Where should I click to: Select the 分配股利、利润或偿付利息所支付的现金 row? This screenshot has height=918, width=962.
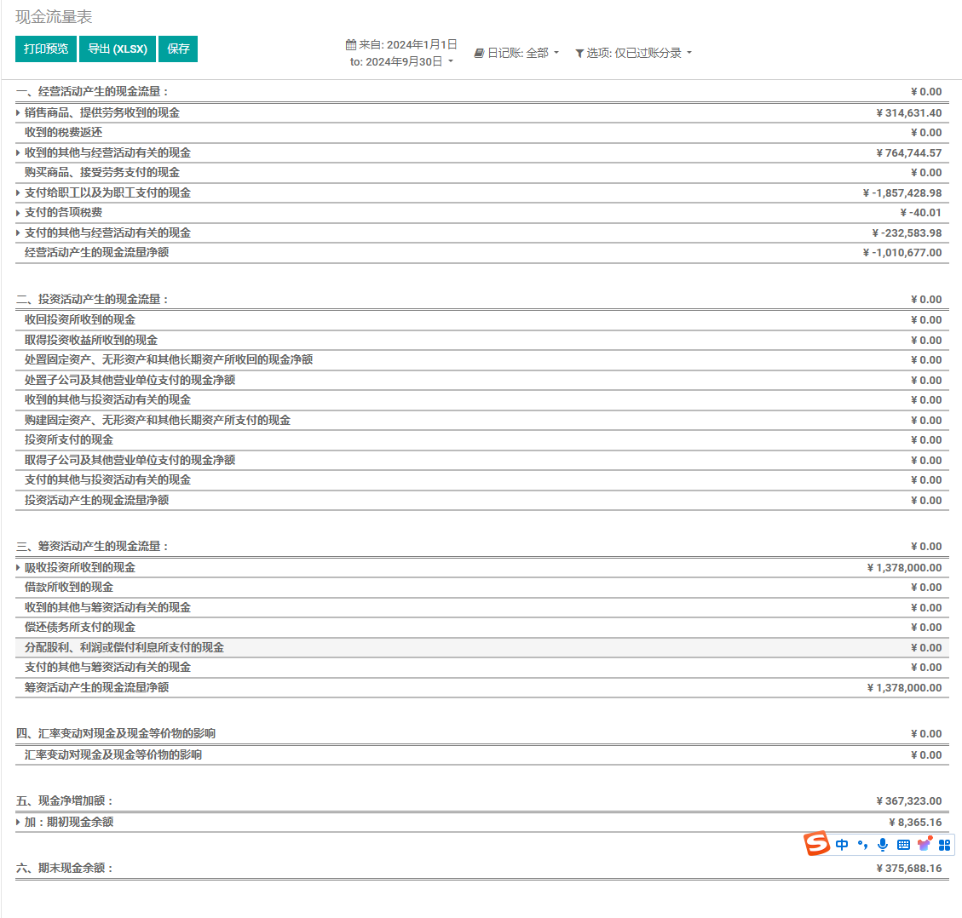coord(124,648)
